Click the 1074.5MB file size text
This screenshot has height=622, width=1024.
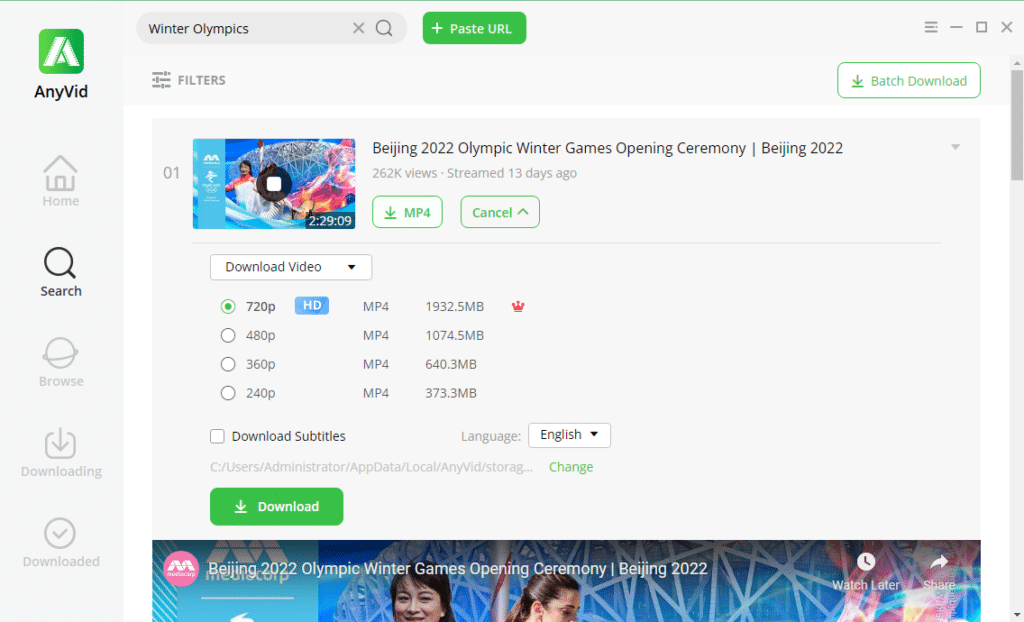(455, 335)
